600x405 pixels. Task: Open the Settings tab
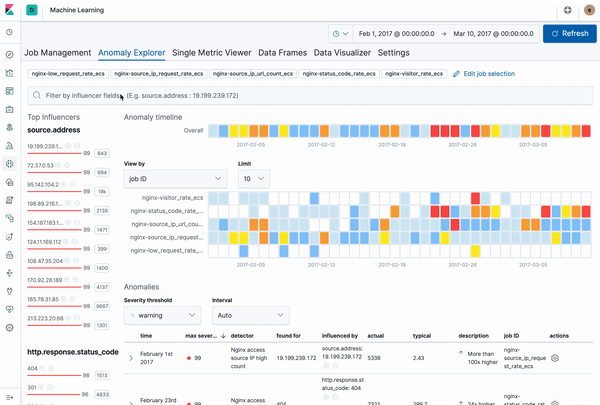393,53
